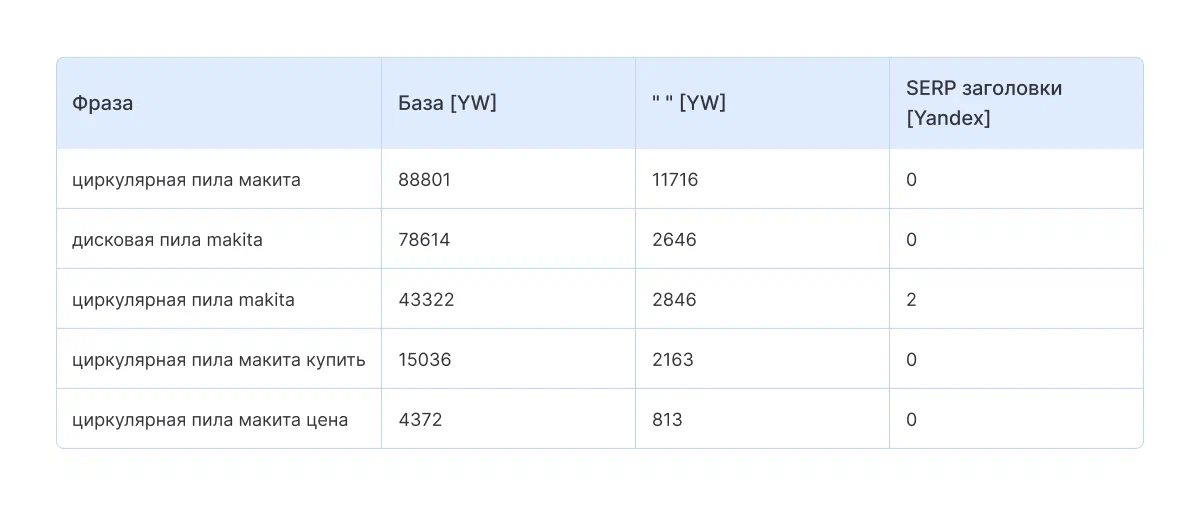The height and width of the screenshot is (505, 1200).
Task: Click the phrase "дисковая пила makita"
Action: (167, 240)
